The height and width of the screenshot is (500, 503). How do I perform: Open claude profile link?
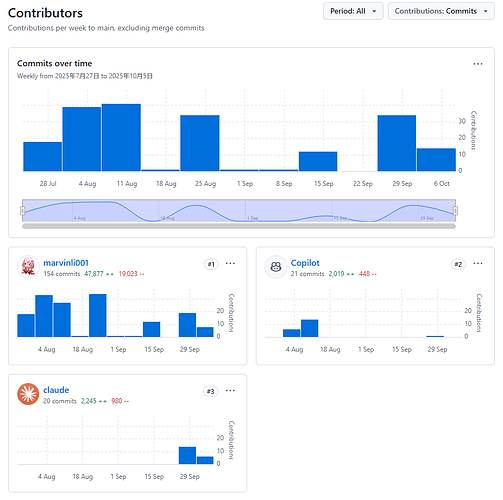click(56, 390)
